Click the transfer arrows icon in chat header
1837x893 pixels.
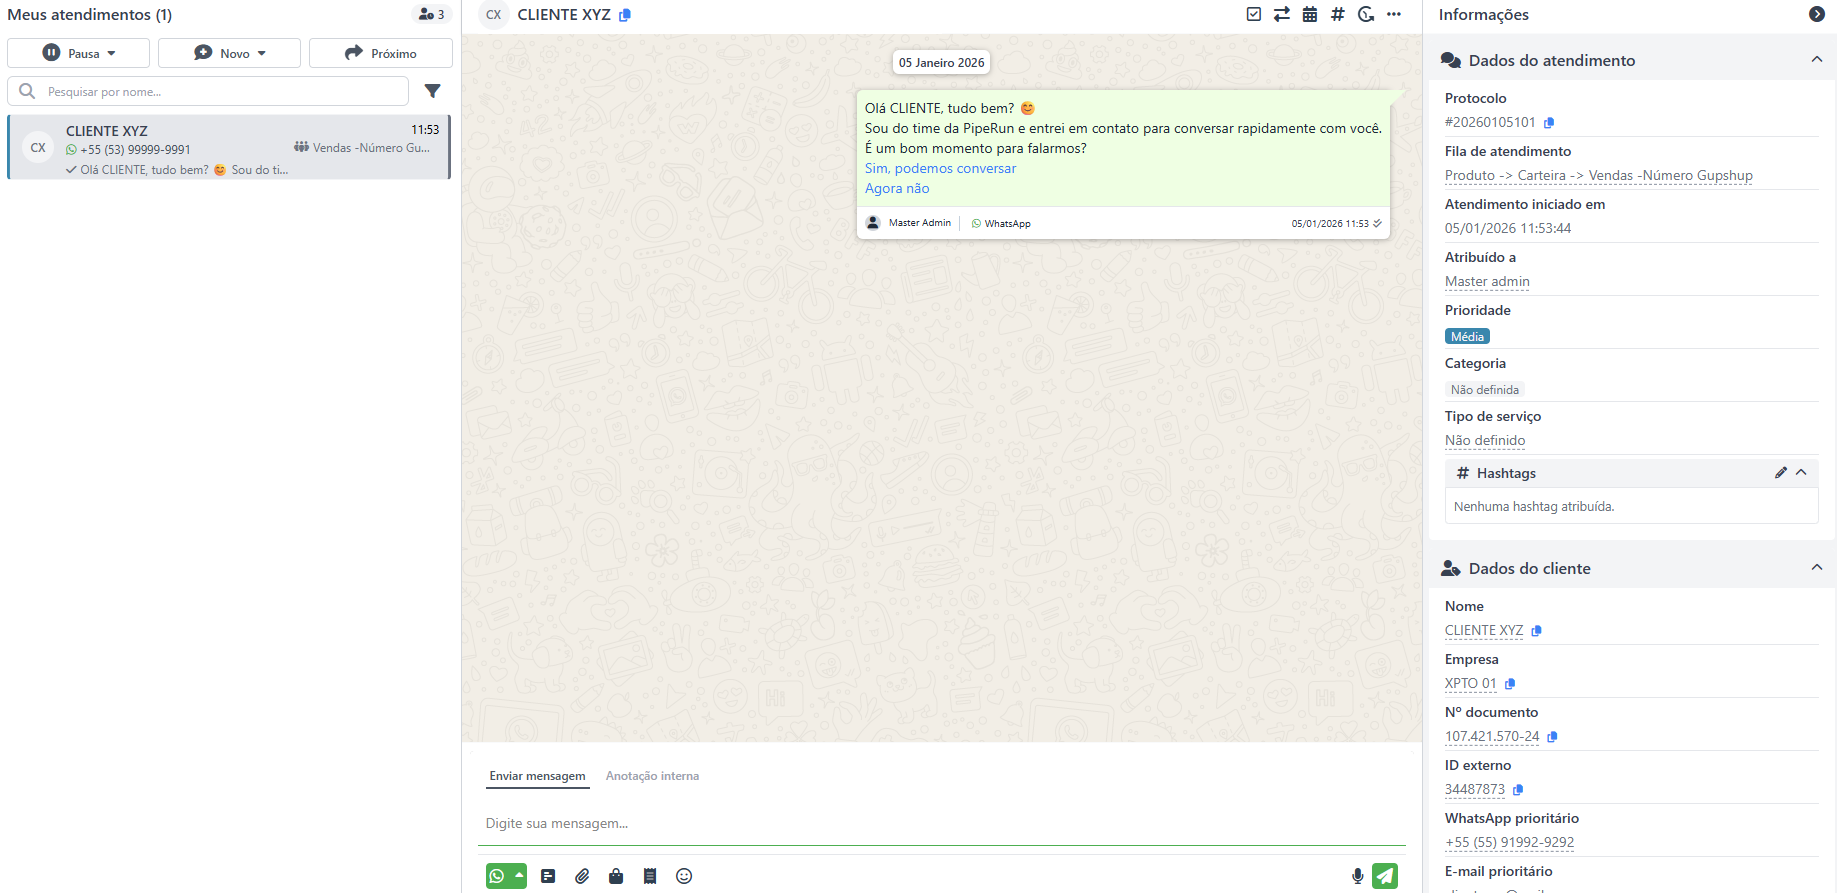pyautogui.click(x=1281, y=14)
